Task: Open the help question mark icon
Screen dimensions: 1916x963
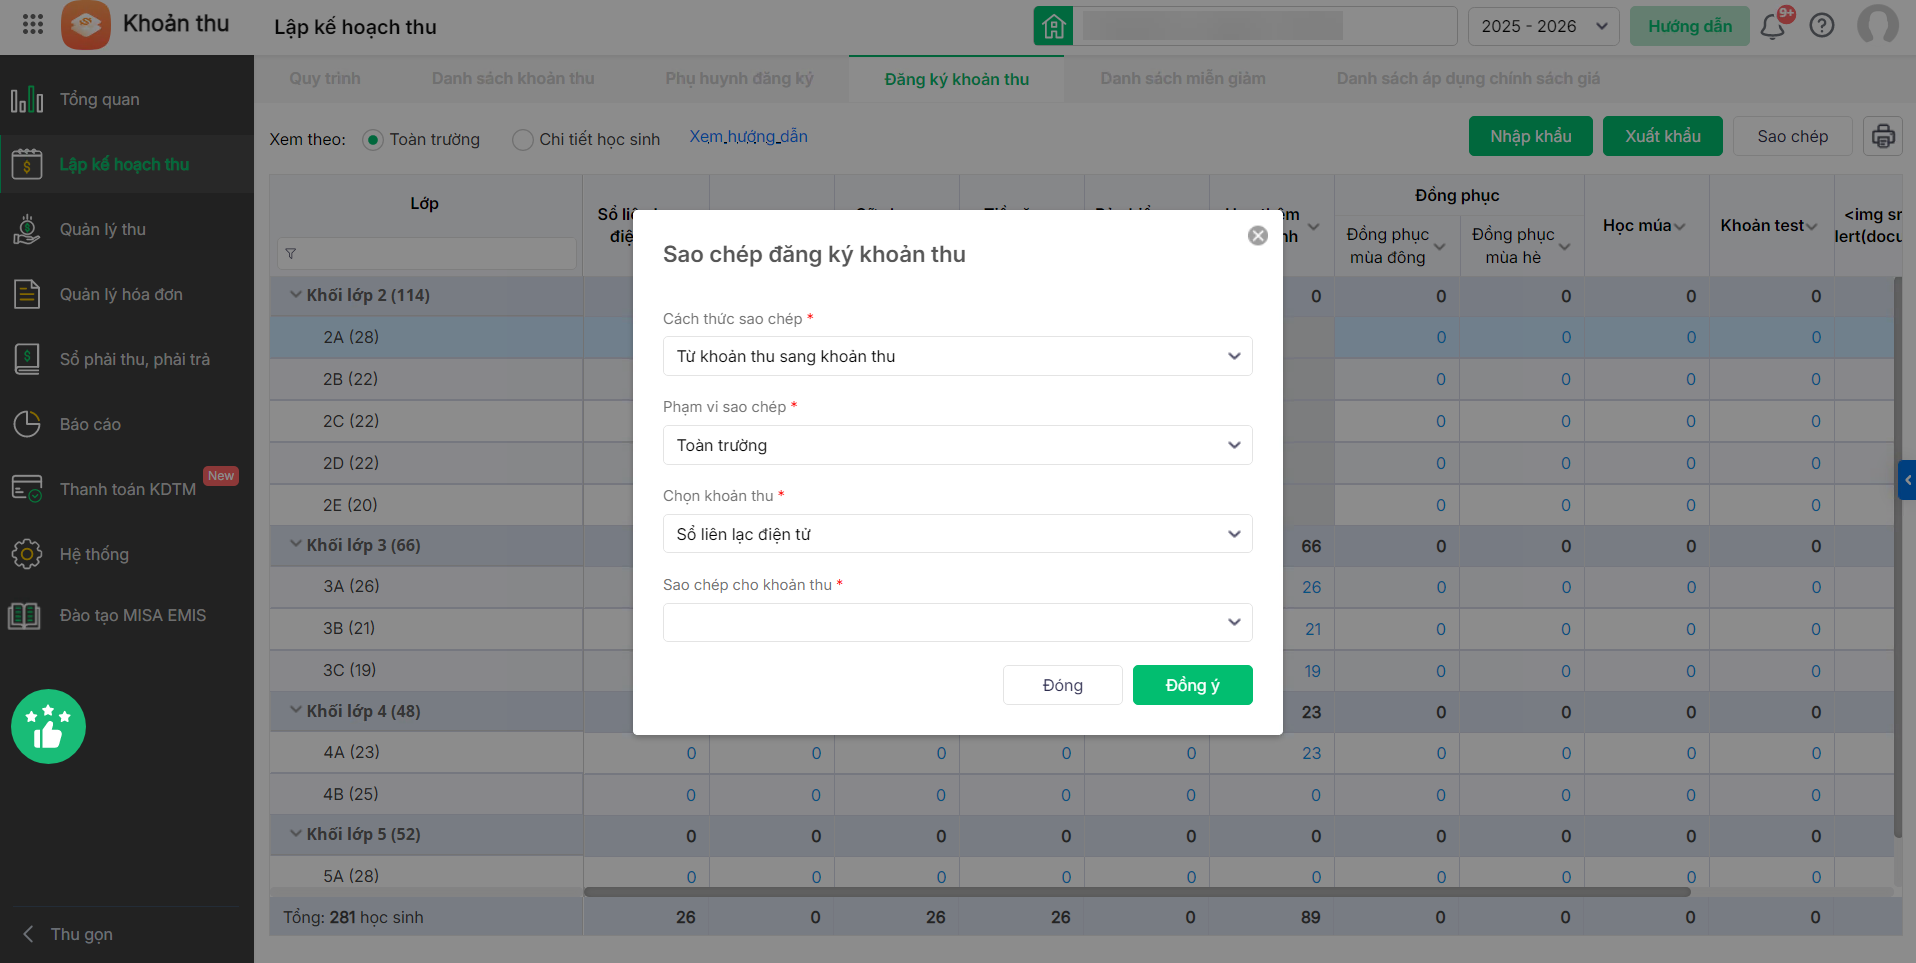Action: 1822,26
